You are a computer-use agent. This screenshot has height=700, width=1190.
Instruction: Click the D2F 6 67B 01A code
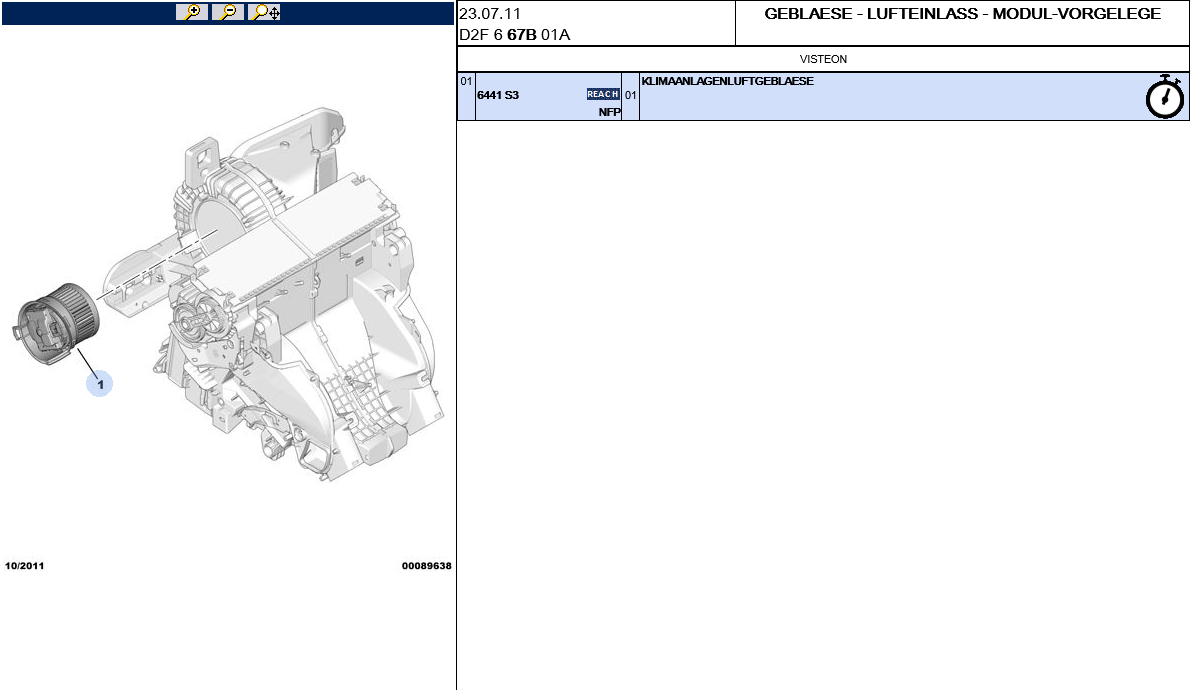coord(514,35)
